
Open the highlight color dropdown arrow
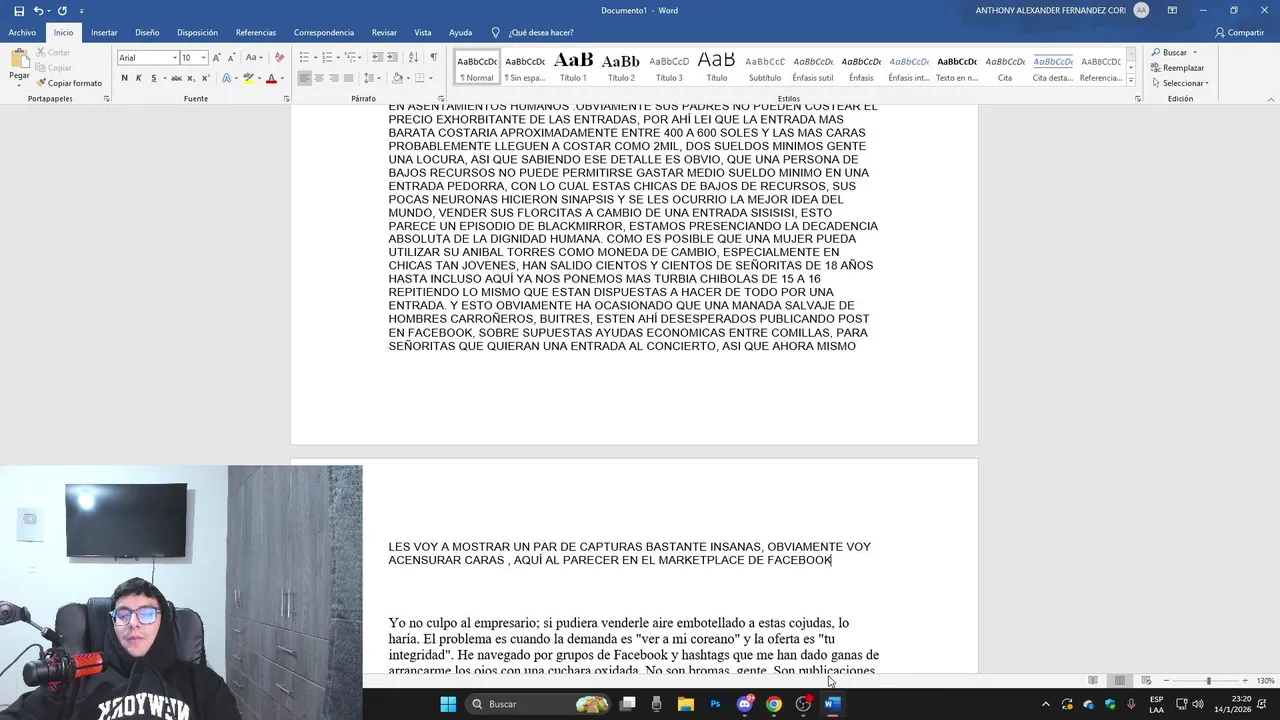pos(258,78)
